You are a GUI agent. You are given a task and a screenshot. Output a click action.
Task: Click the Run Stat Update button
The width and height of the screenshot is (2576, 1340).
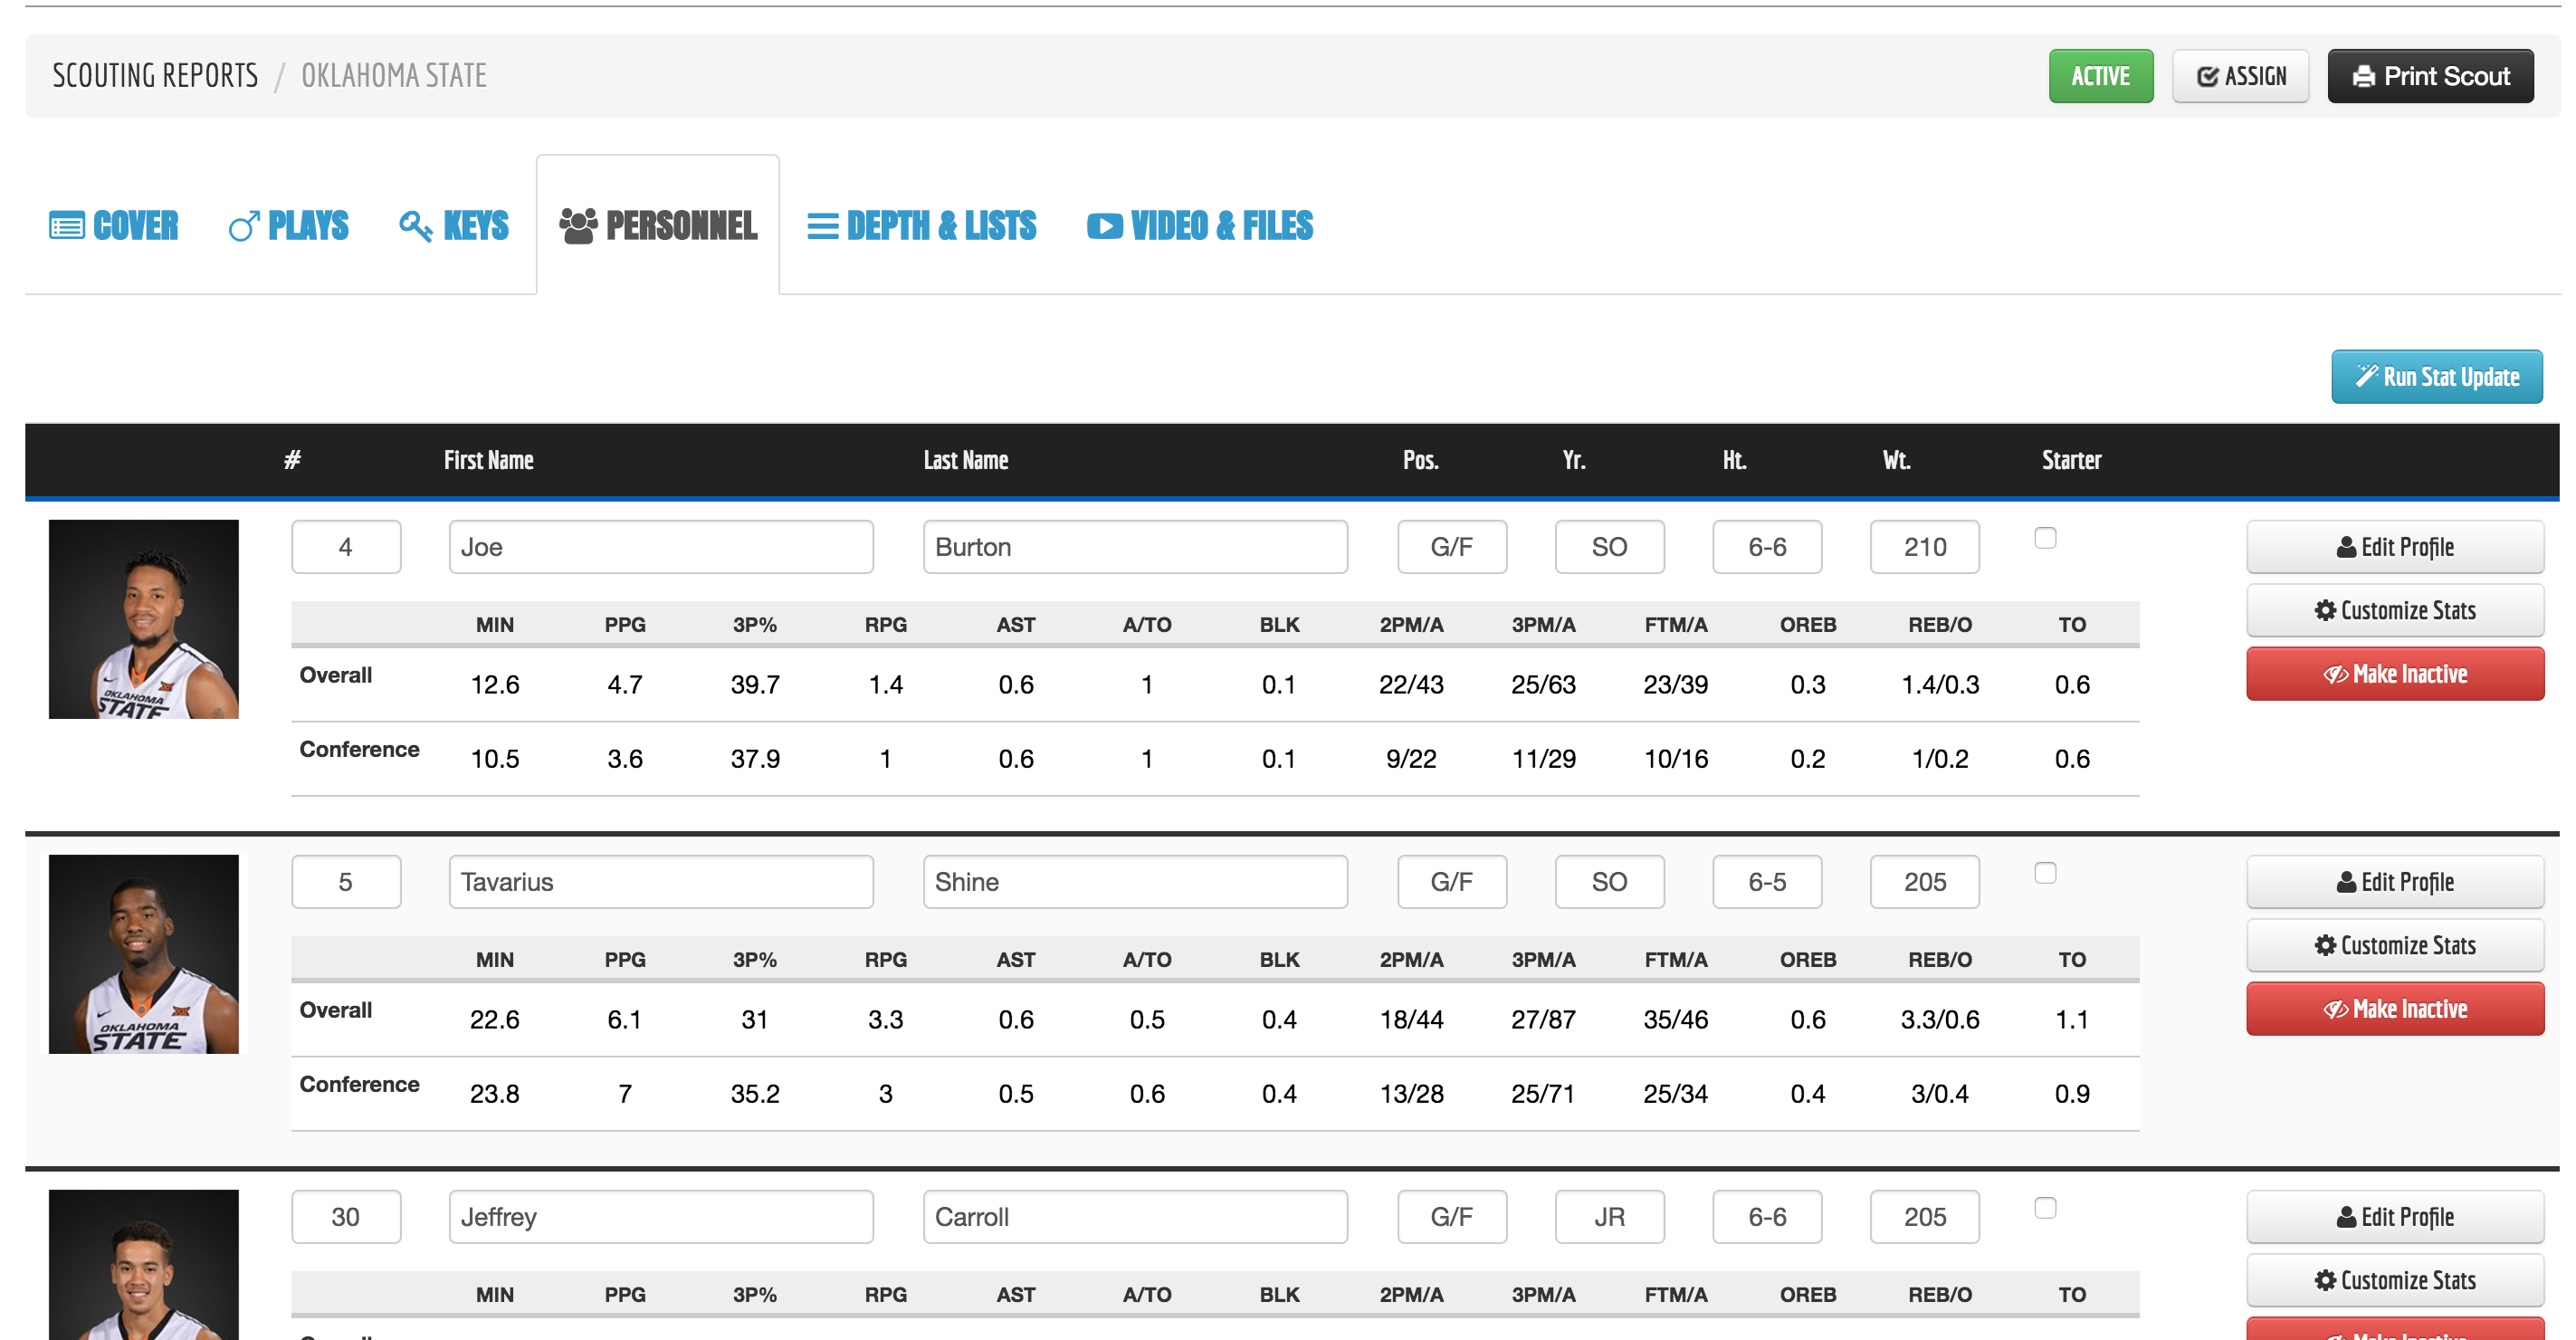coord(2436,377)
